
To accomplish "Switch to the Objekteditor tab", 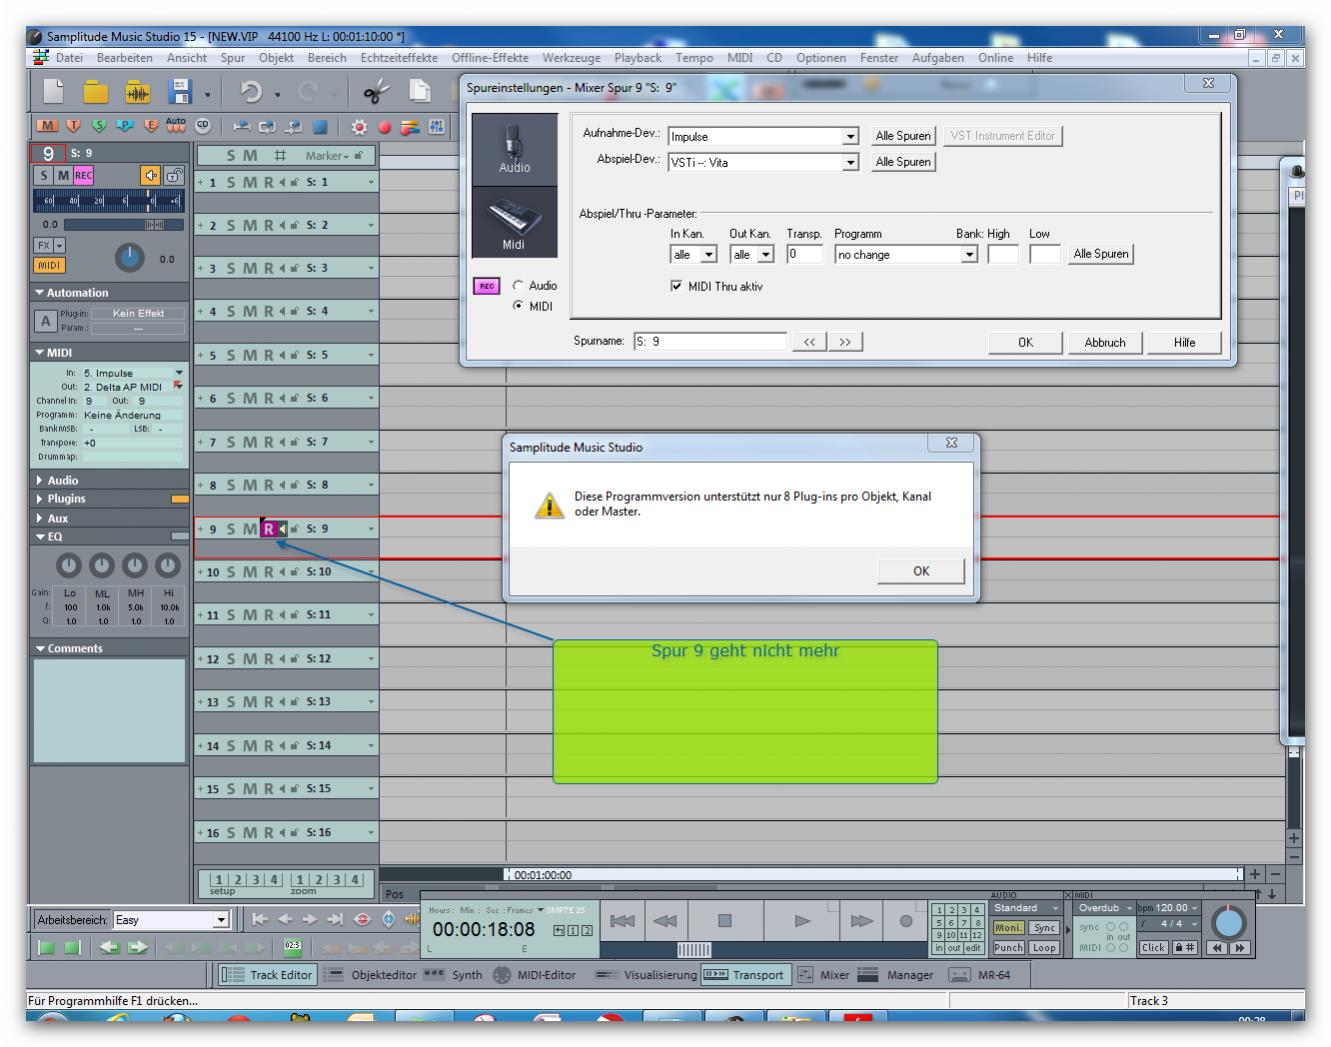I will pyautogui.click(x=371, y=975).
